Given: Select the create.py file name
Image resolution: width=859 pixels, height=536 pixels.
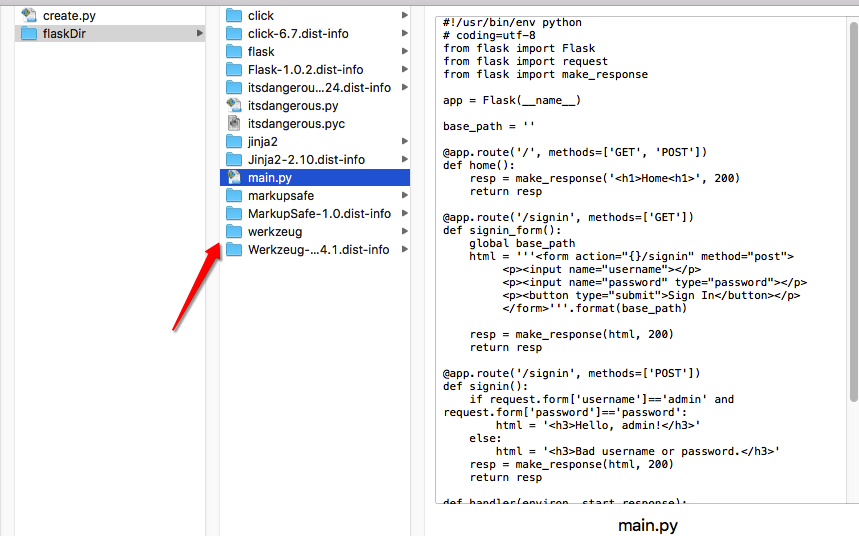Looking at the screenshot, I should click(69, 16).
